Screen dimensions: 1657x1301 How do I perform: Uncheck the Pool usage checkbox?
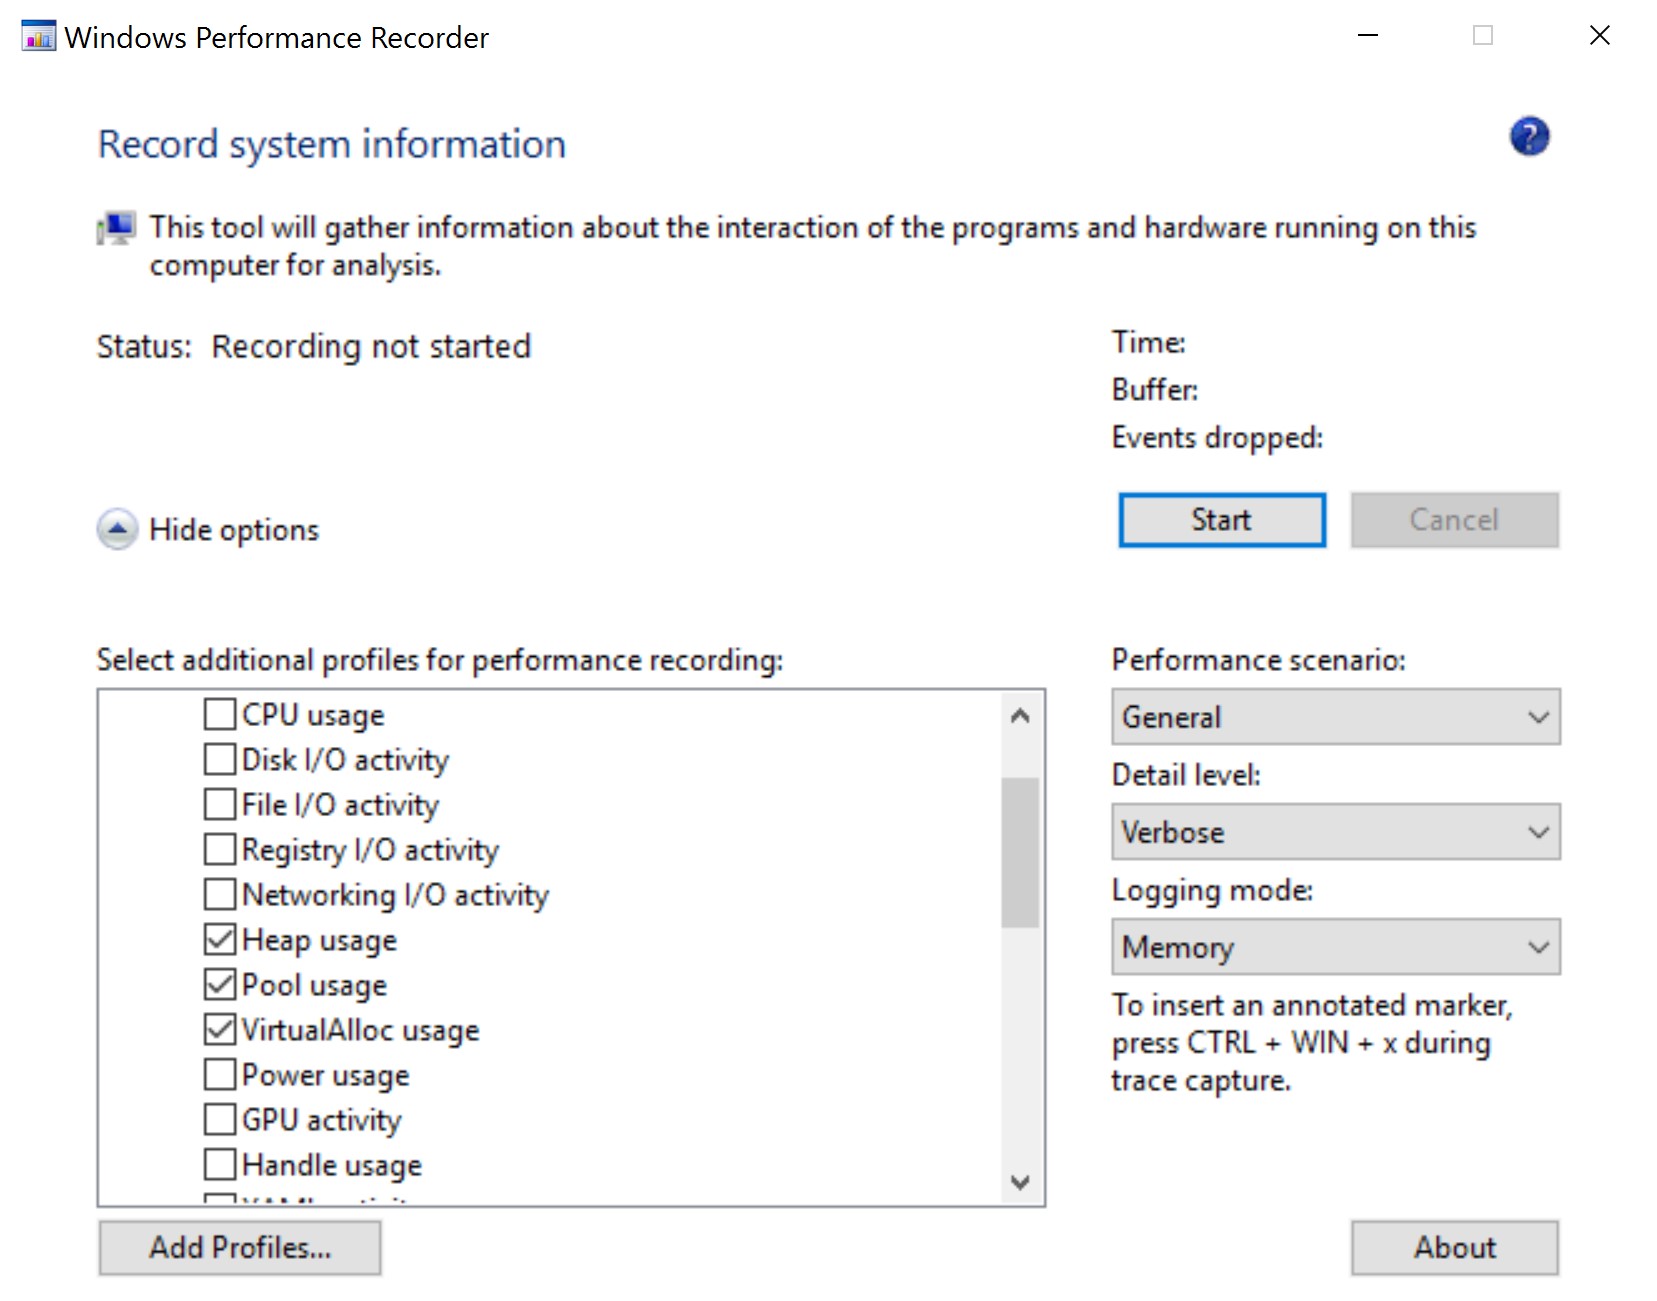click(x=220, y=984)
